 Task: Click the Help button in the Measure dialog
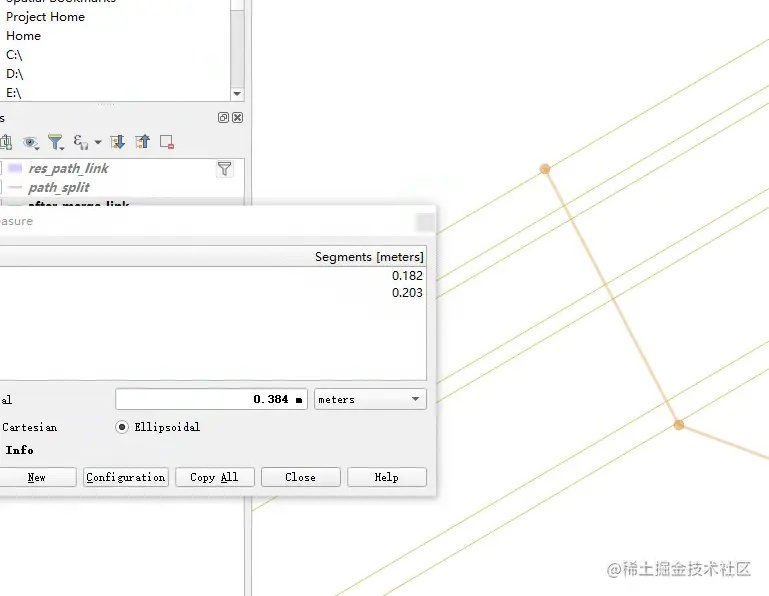point(386,477)
